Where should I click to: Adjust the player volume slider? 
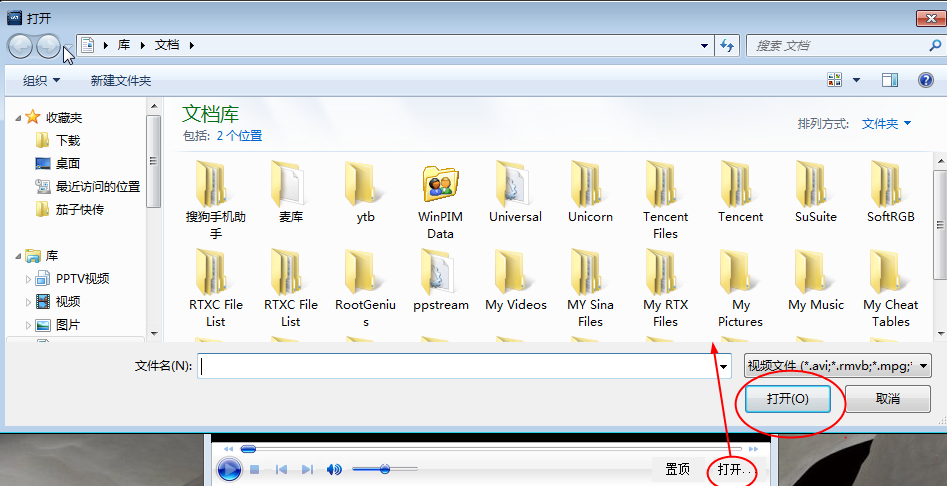[384, 469]
